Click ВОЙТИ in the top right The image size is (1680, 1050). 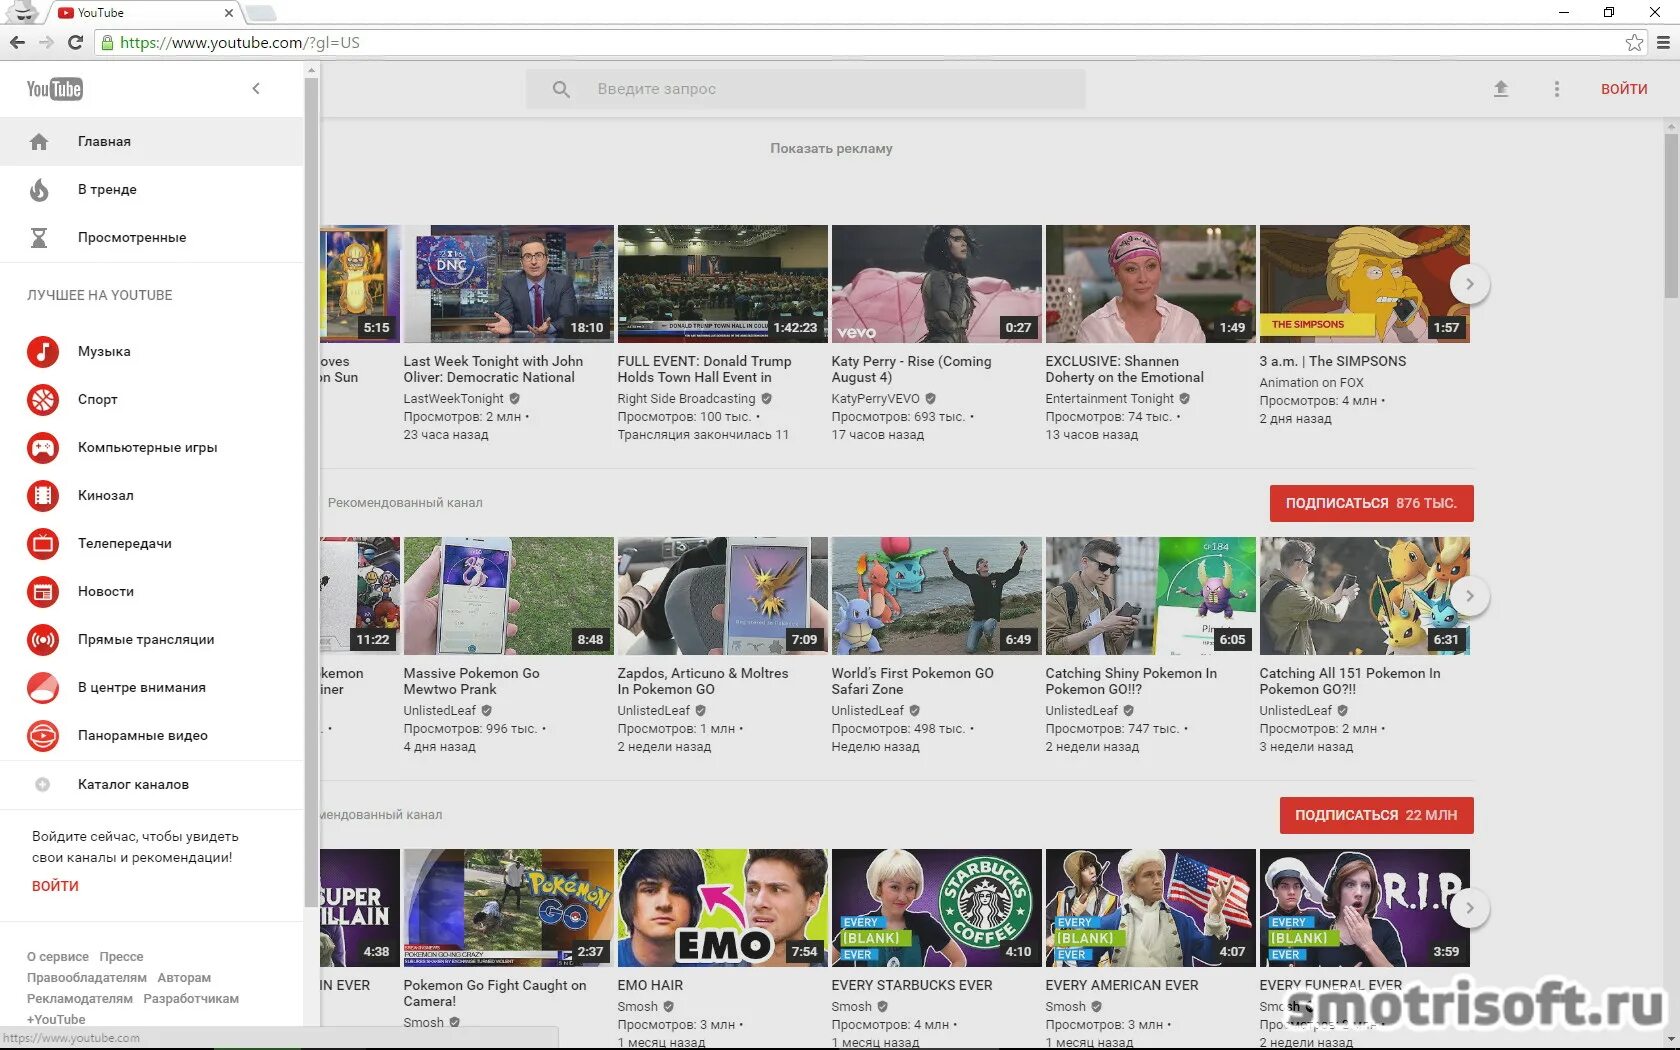click(x=1624, y=89)
